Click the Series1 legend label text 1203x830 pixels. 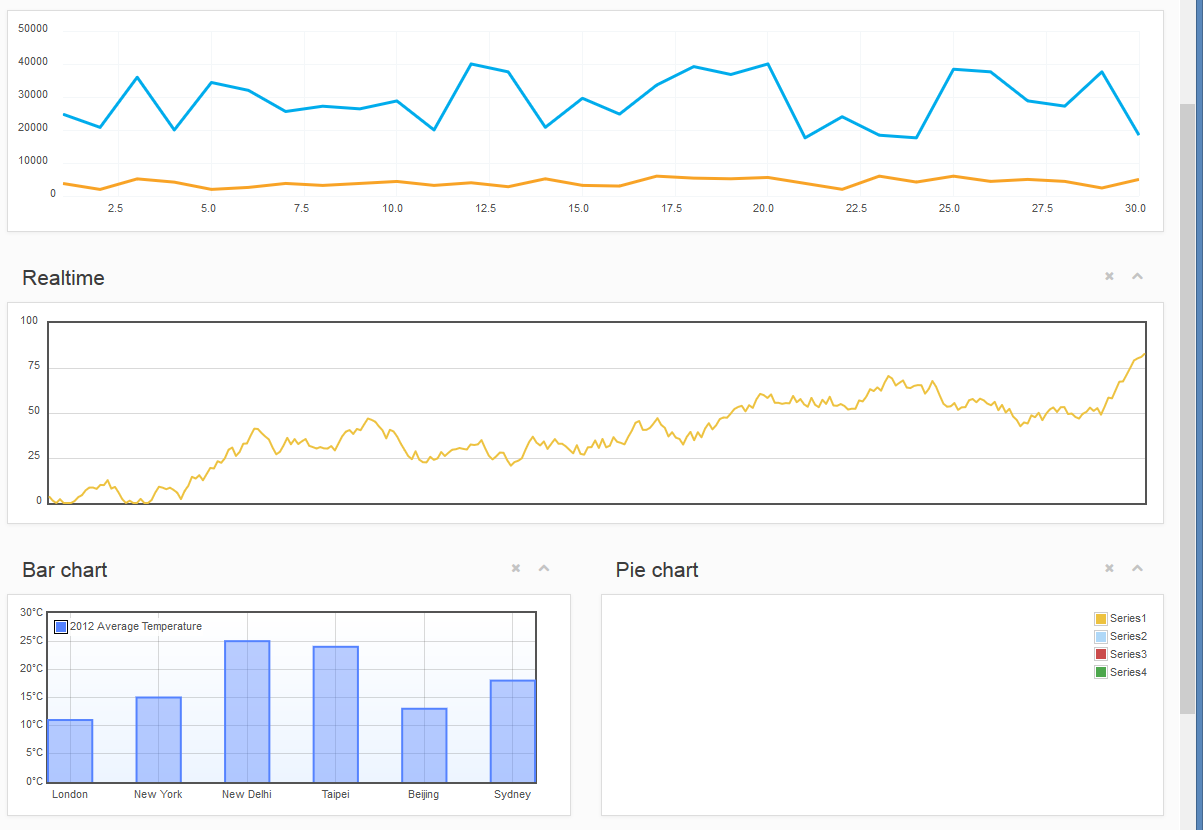[x=1127, y=618]
